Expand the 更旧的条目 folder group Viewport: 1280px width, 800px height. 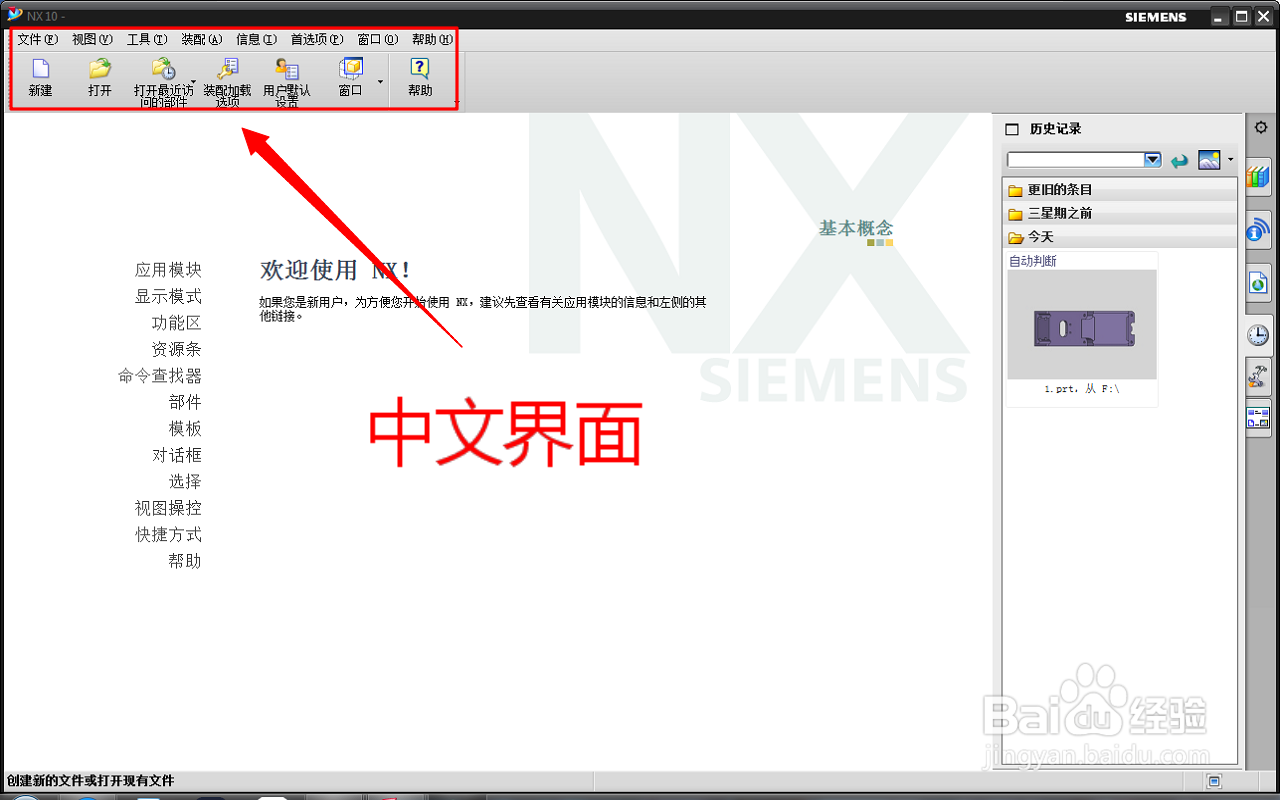point(1120,190)
